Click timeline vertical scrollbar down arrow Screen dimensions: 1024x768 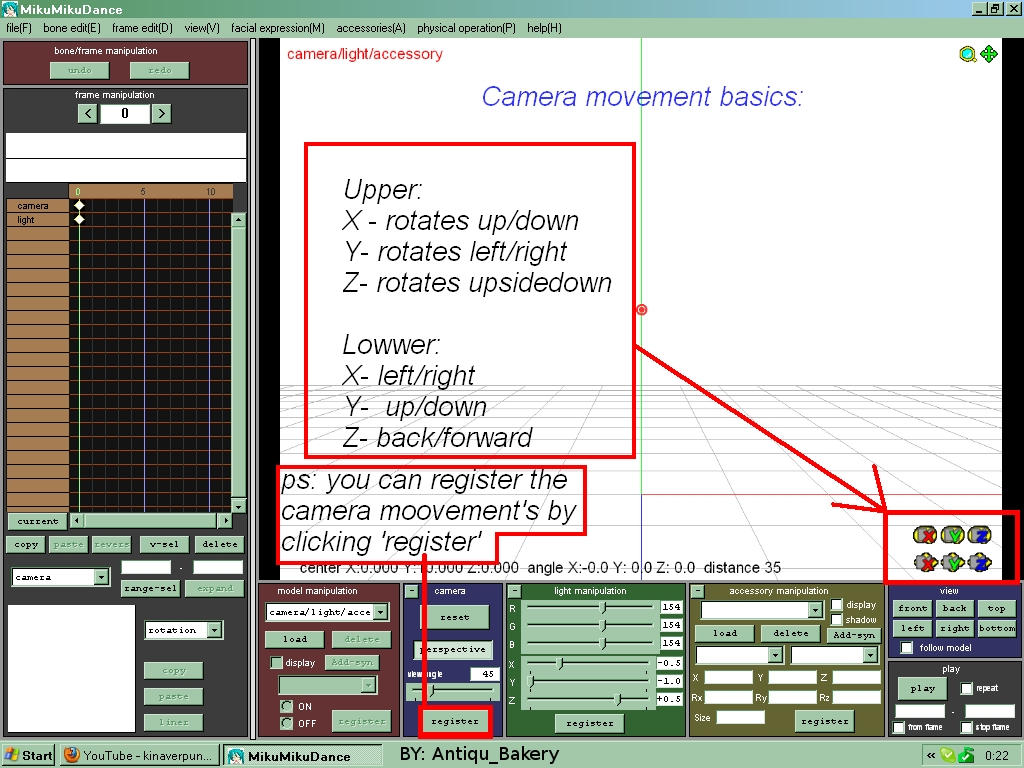(x=238, y=506)
